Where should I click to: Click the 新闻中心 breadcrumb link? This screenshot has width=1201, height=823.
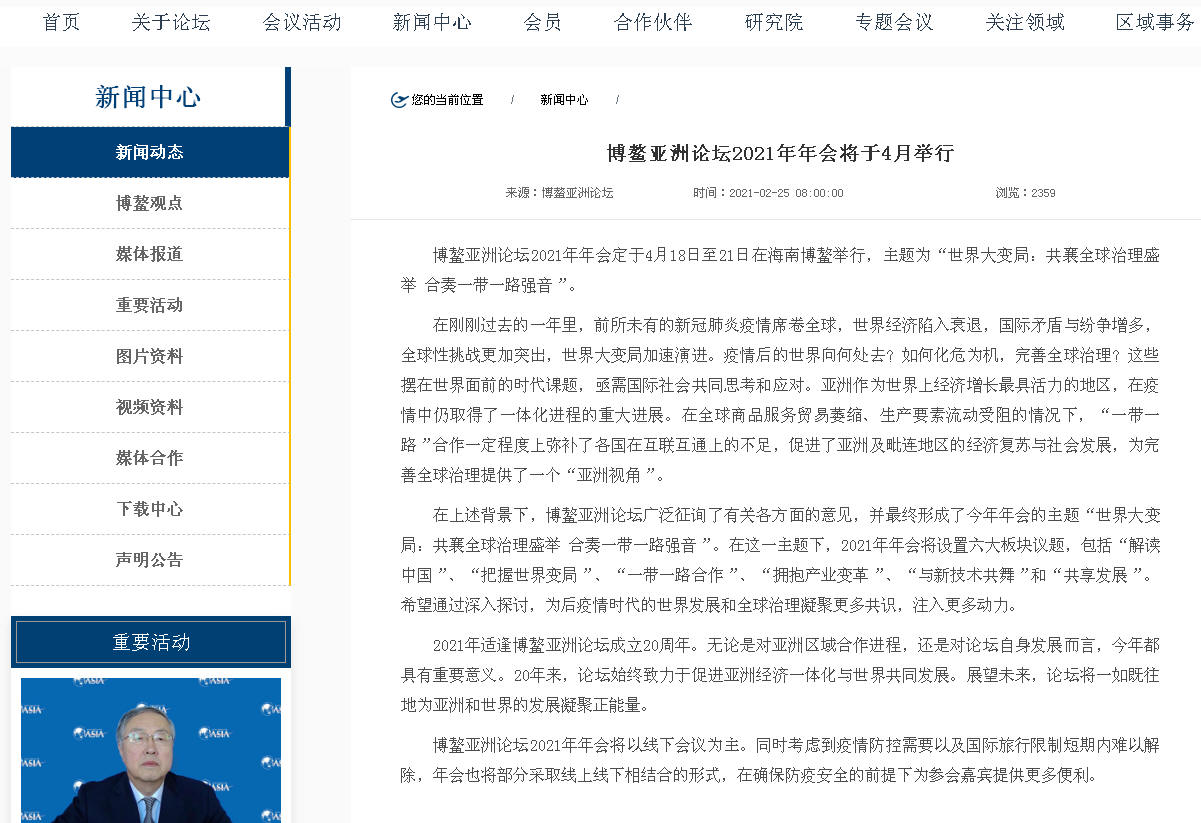[x=564, y=100]
